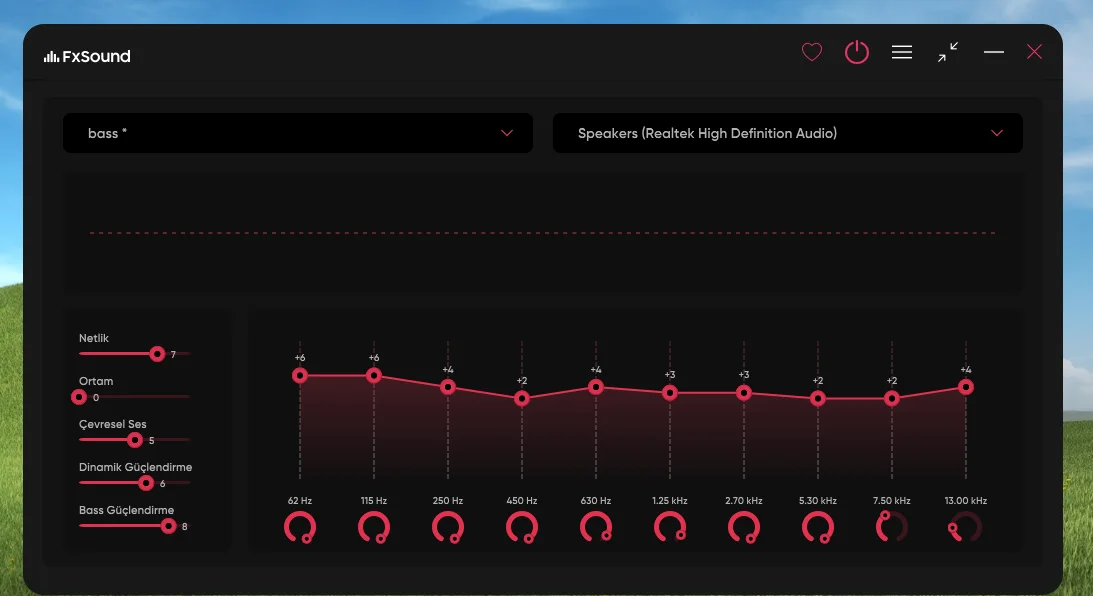Click the heart donate icon
This screenshot has height=596, width=1093.
(x=811, y=52)
